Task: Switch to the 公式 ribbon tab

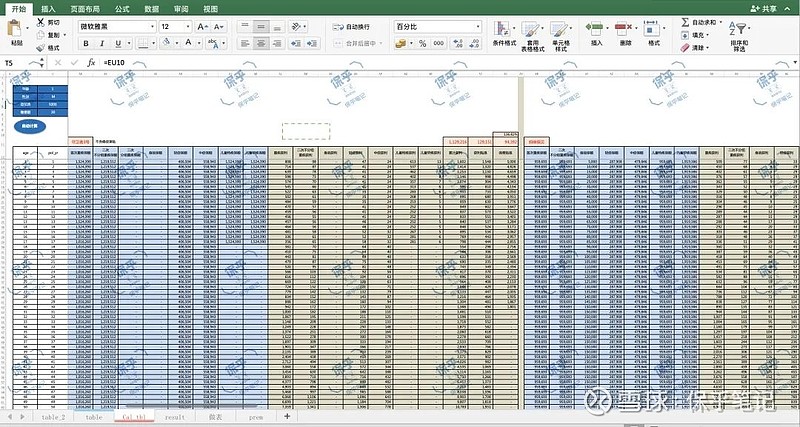Action: (x=122, y=9)
